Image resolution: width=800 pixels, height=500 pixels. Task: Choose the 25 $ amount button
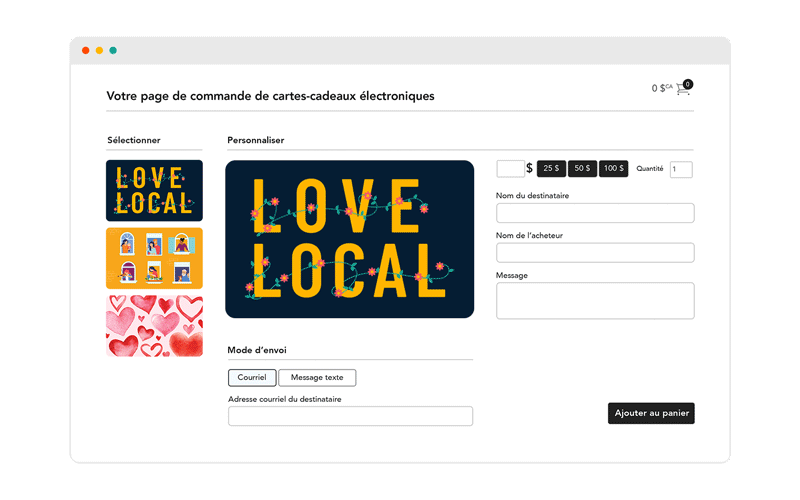[x=551, y=168]
